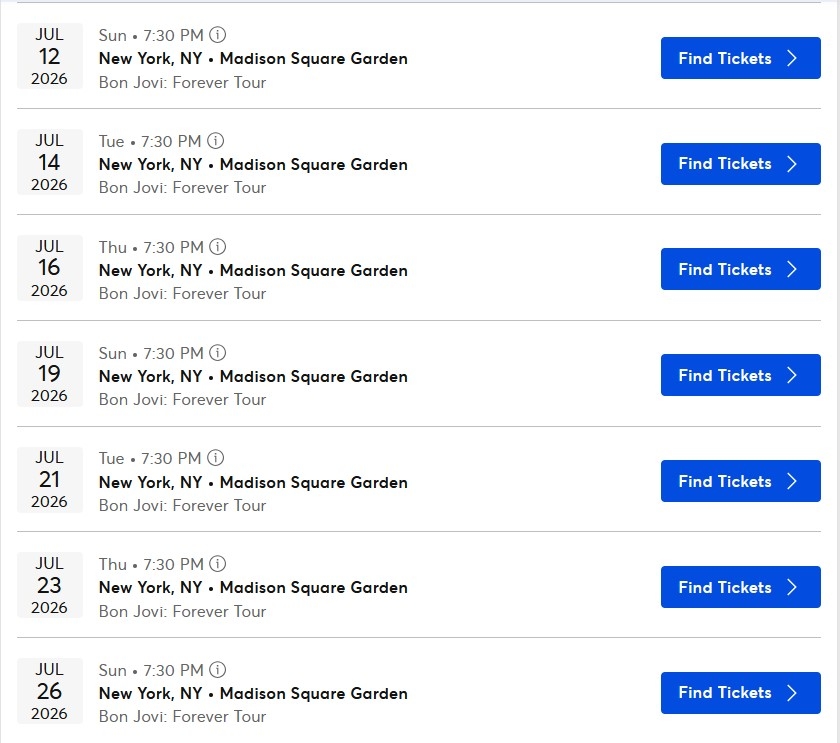This screenshot has height=743, width=840.
Task: Open the Jul 12 Madison Square Garden listing
Action: coord(253,58)
